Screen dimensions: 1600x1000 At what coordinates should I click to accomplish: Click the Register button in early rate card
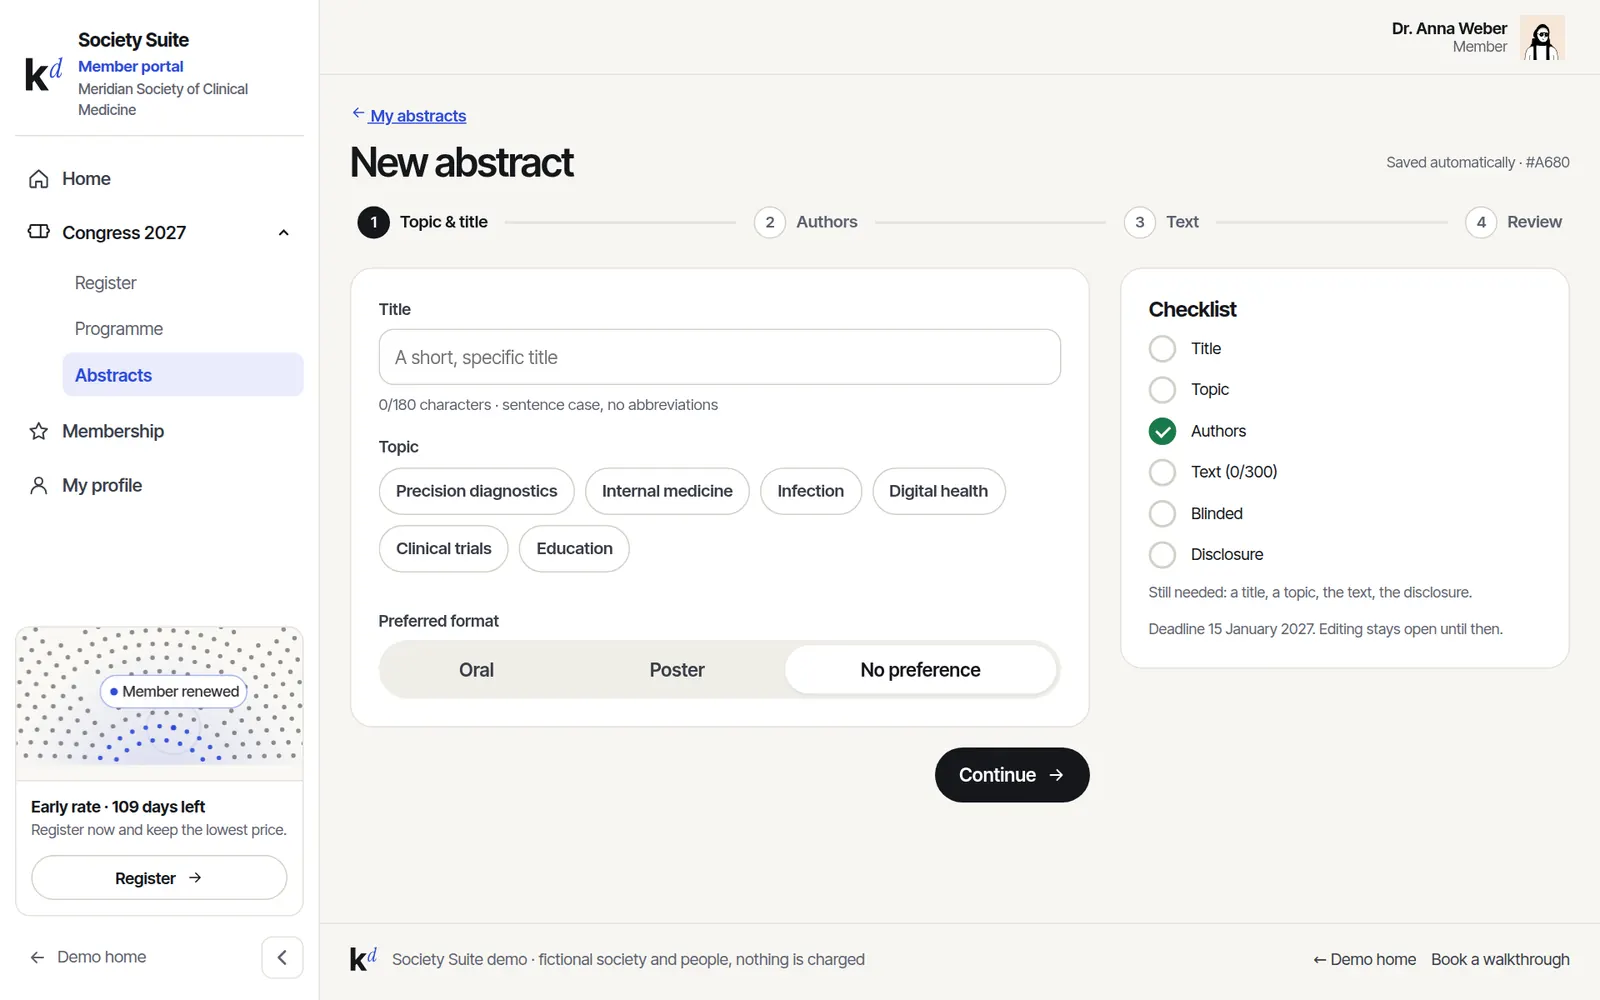pos(159,878)
